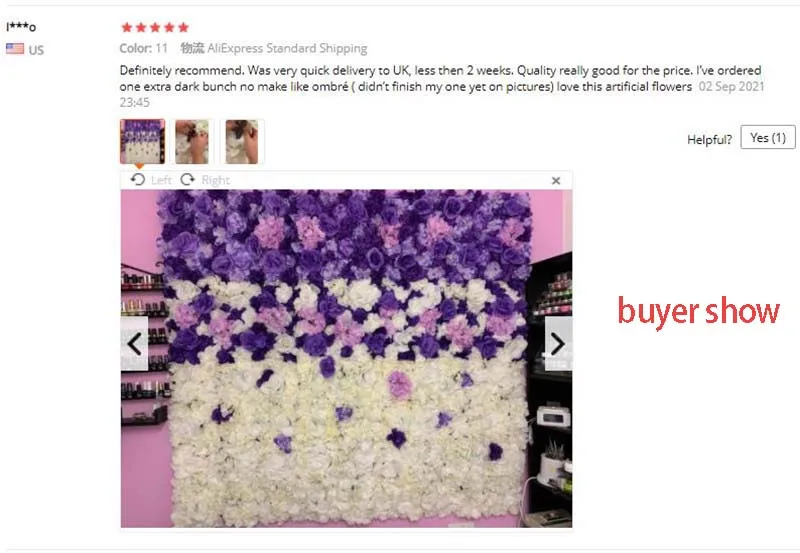This screenshot has width=800, height=553.
Task: Click the Left rotate label
Action: click(x=161, y=180)
